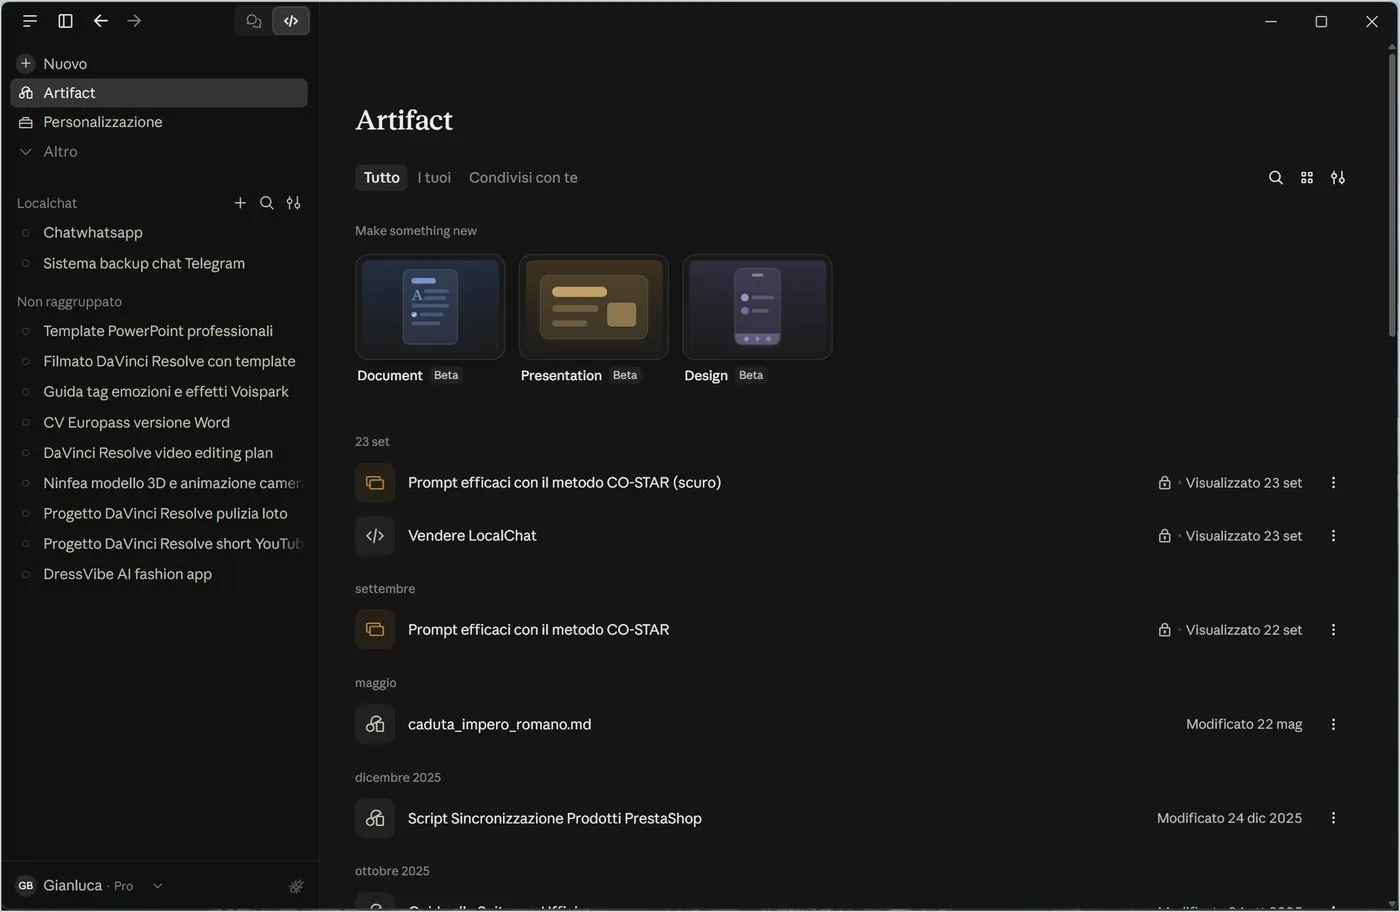Click lock icon on Vendere LocalChat row

(x=1164, y=536)
